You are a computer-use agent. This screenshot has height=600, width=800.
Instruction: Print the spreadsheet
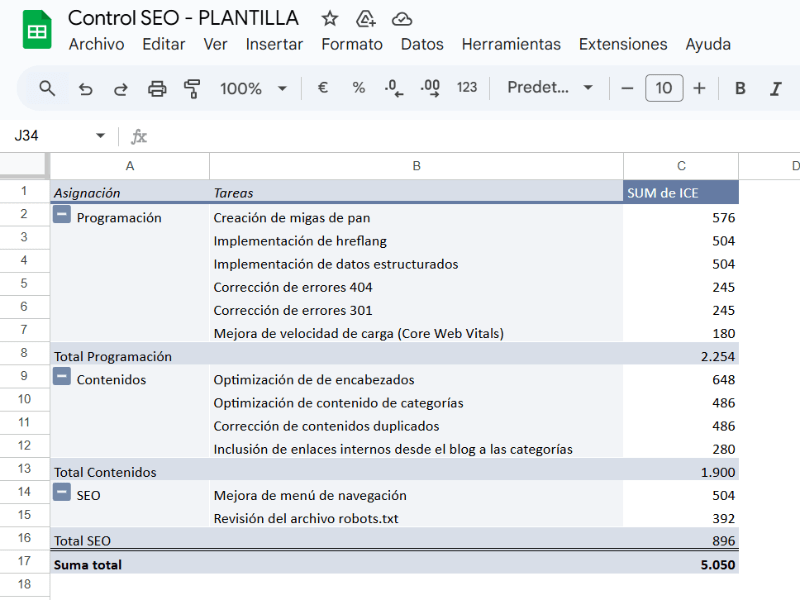click(157, 88)
